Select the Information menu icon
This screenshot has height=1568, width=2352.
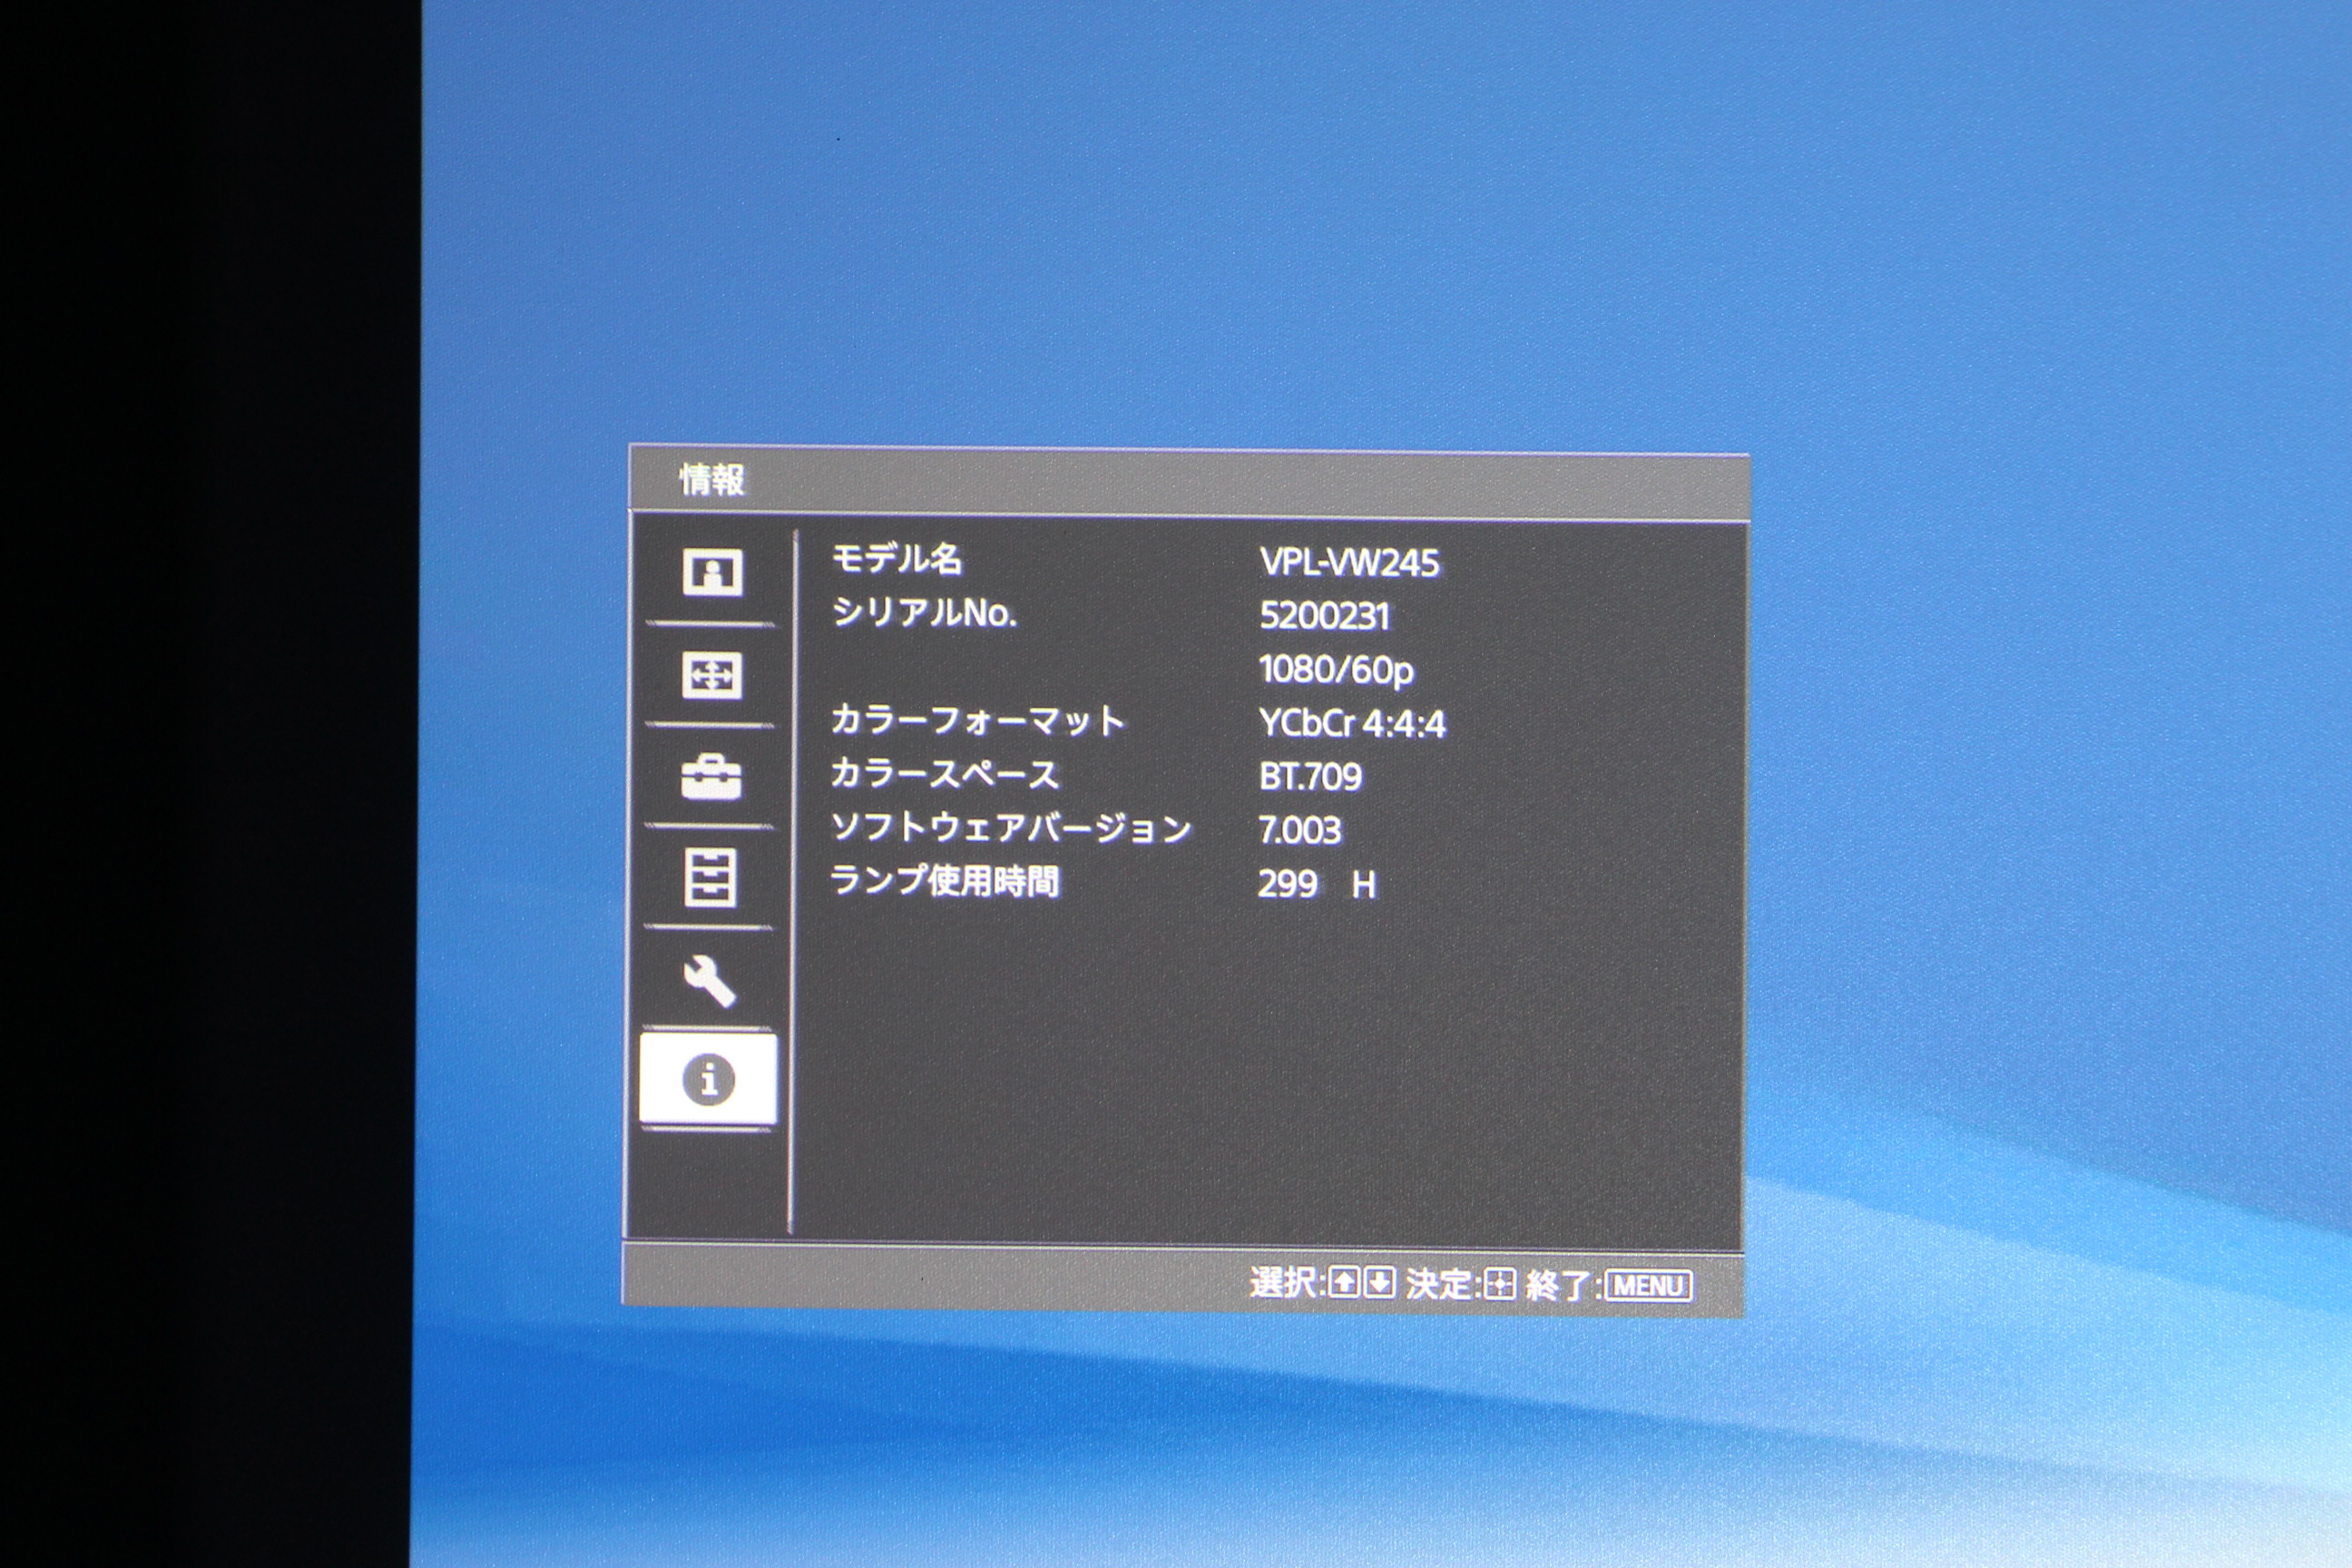click(x=708, y=1079)
